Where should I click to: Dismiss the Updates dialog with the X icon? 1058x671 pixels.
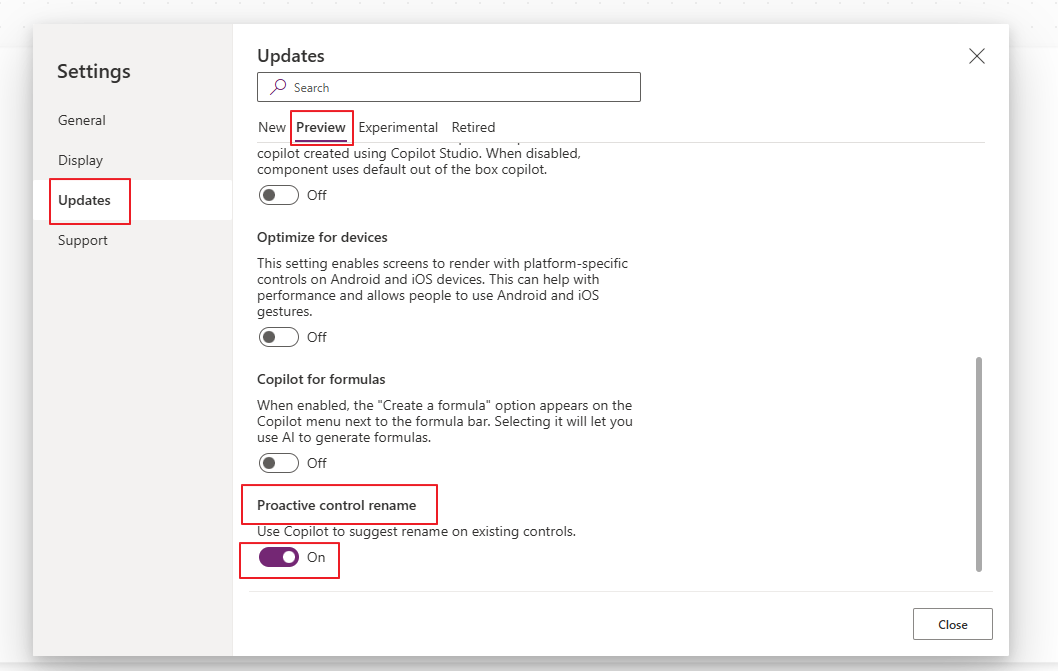pos(976,56)
